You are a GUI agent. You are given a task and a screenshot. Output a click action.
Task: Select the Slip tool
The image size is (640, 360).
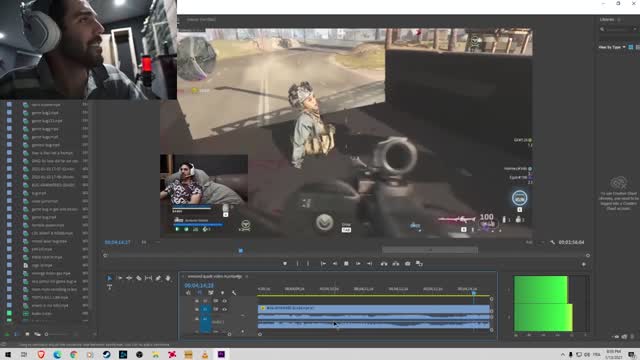click(149, 278)
